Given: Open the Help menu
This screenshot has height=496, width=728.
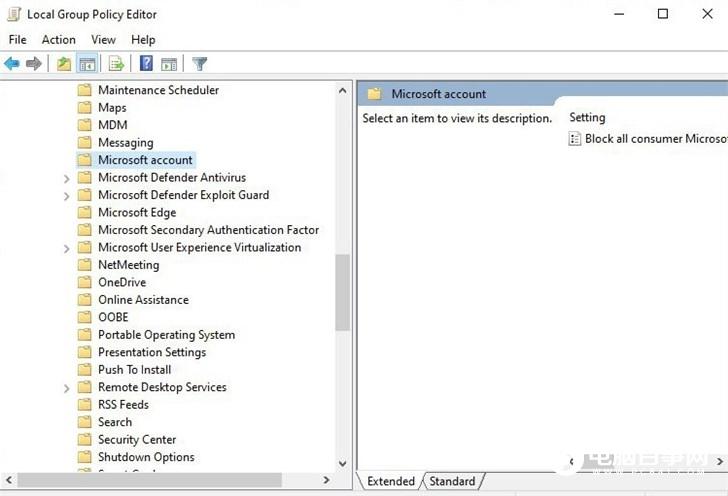Looking at the screenshot, I should 143,39.
